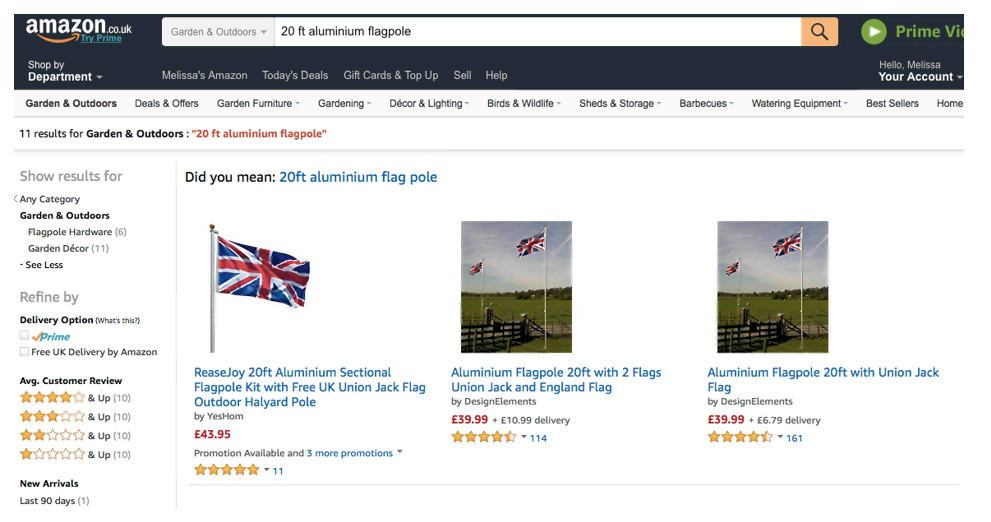Click the green Prime Video play icon
991x522 pixels.
tap(874, 32)
